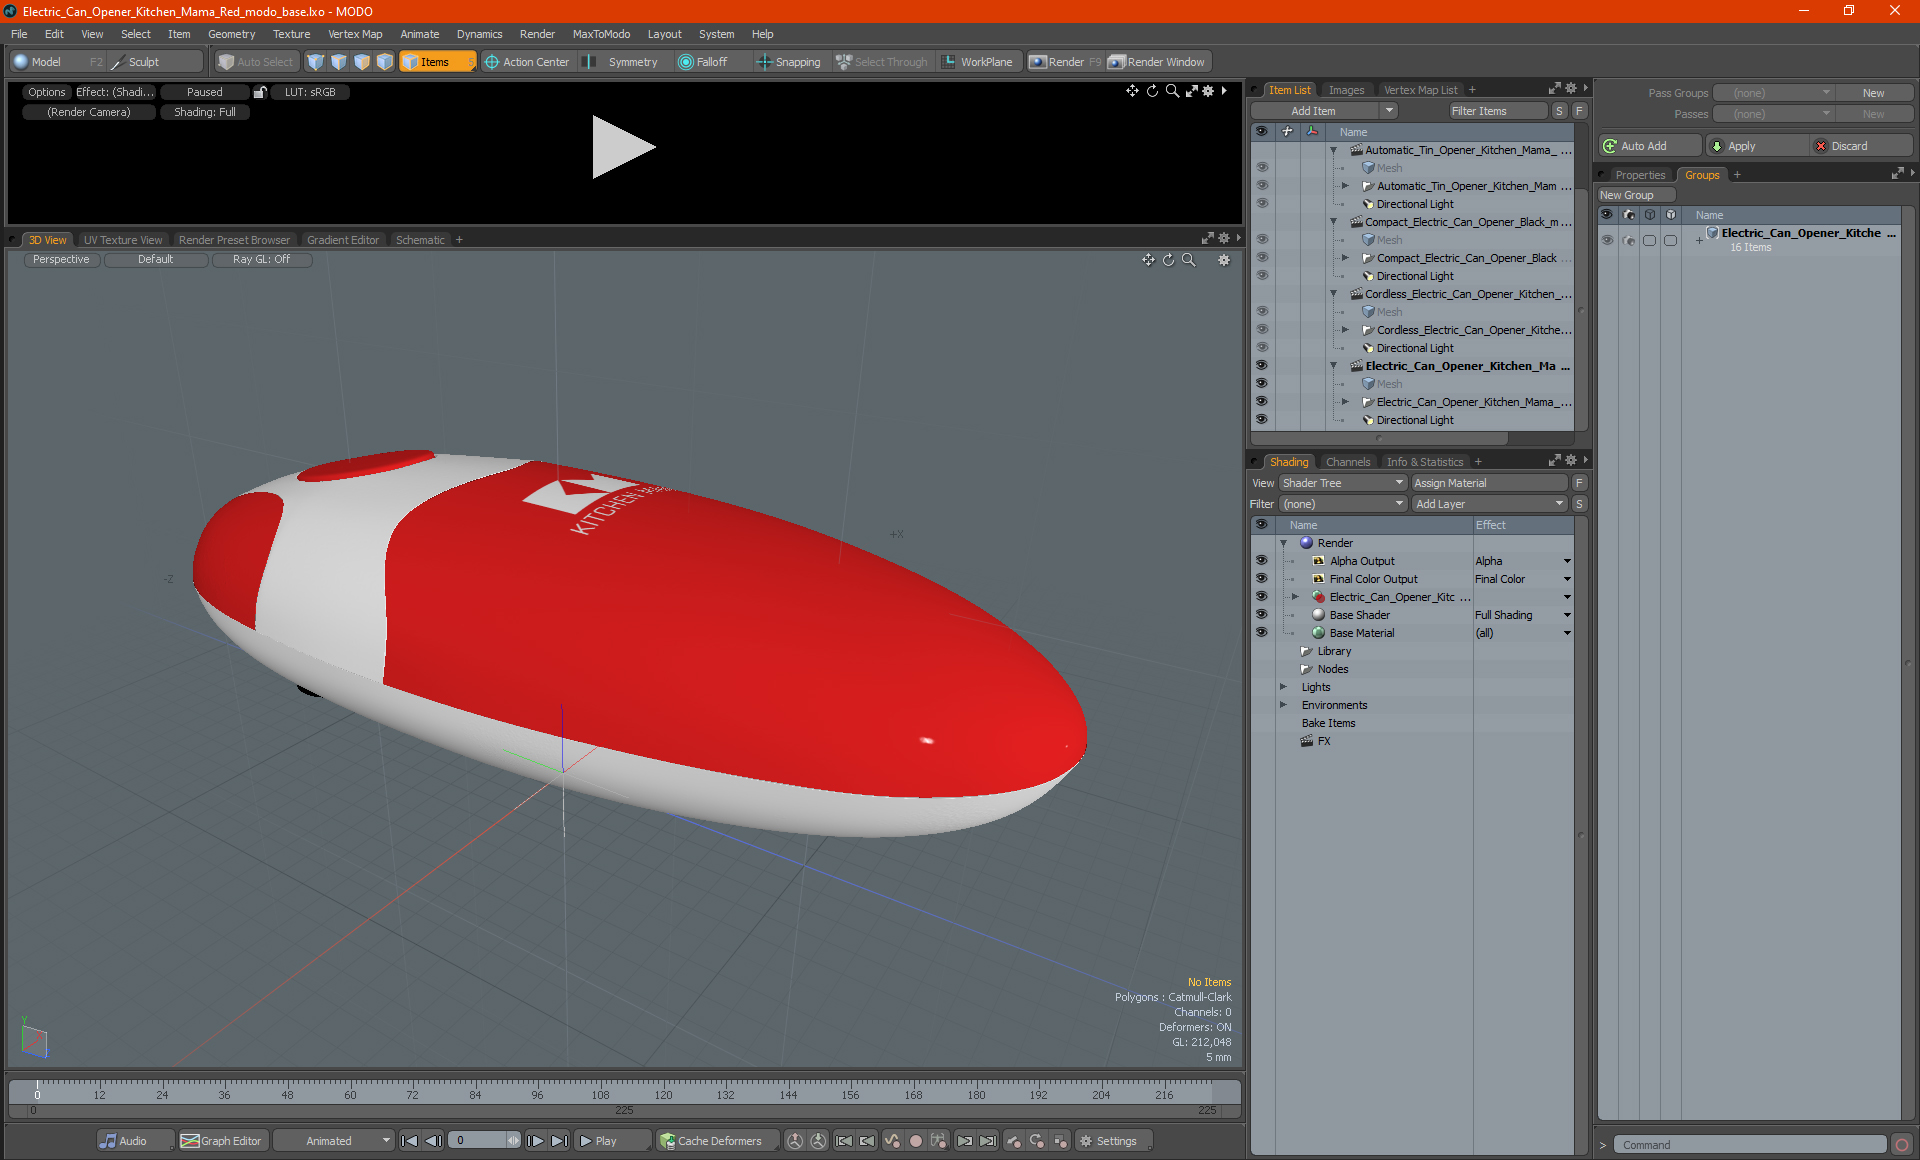Screen dimensions: 1920x1160
Task: Hide first Directional Light via eye icon
Action: 1262,204
